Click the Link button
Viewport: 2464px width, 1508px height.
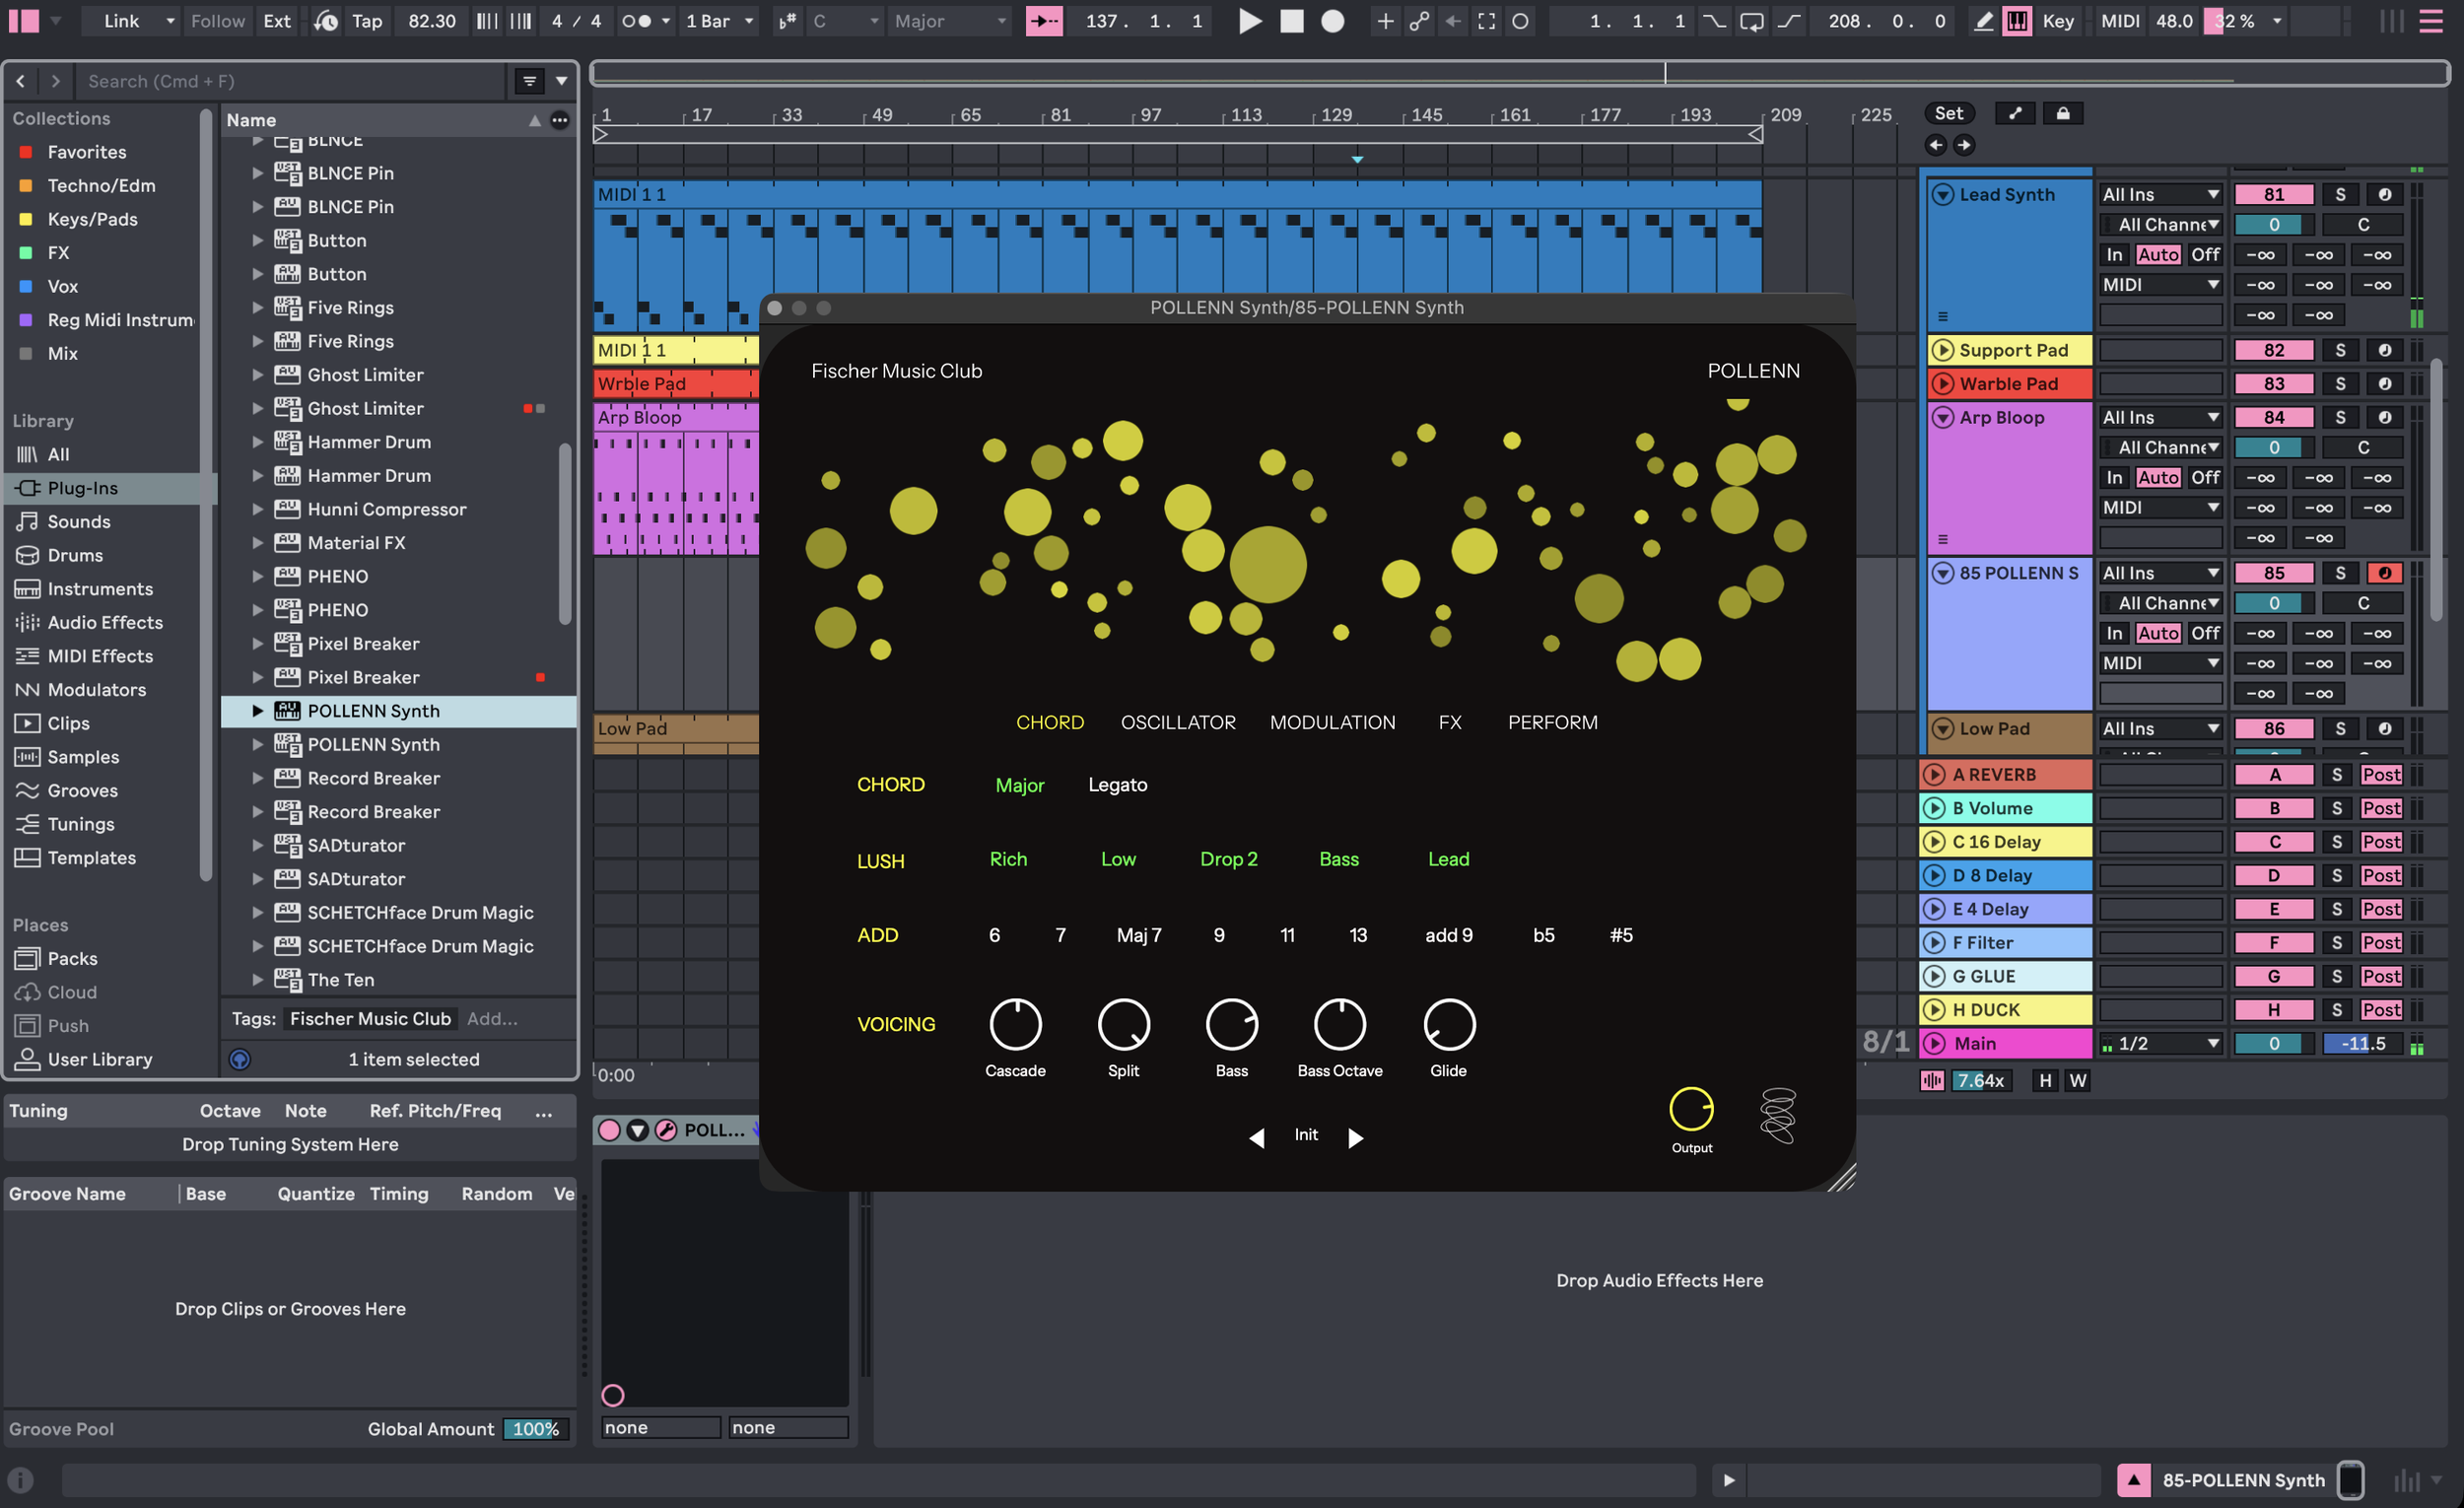(121, 21)
